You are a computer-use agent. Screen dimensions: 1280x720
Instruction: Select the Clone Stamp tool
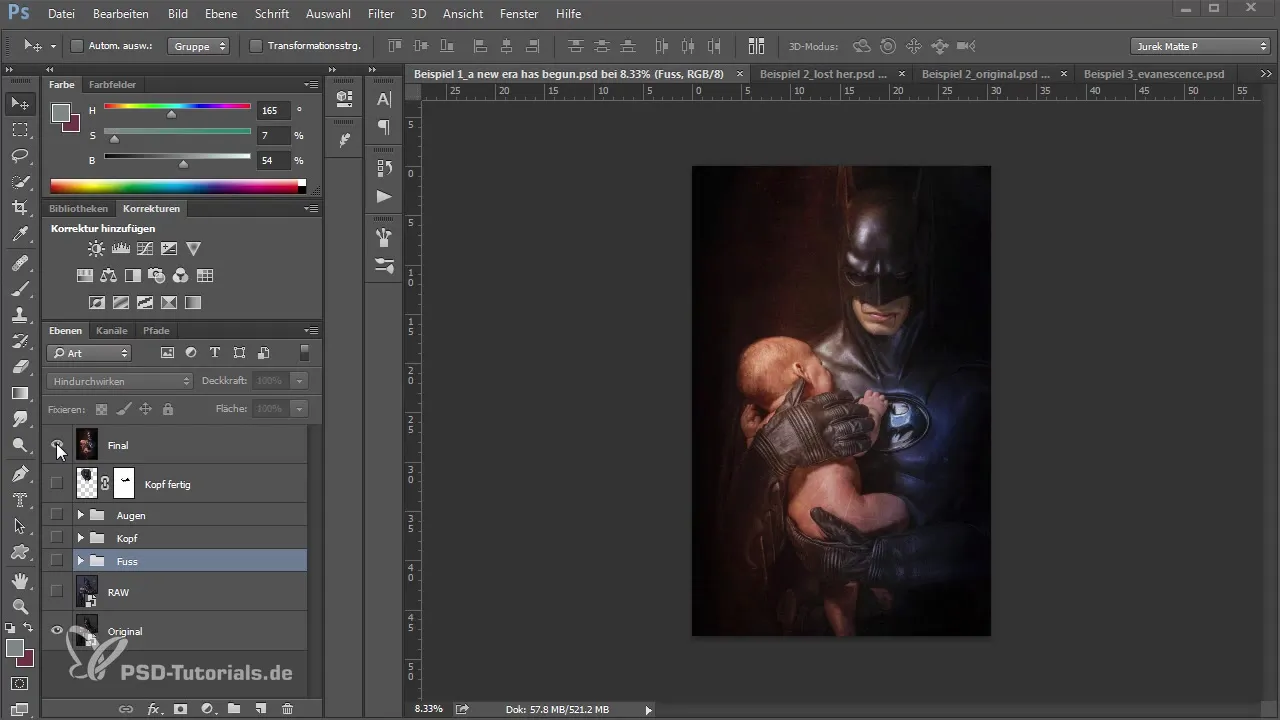click(x=20, y=315)
